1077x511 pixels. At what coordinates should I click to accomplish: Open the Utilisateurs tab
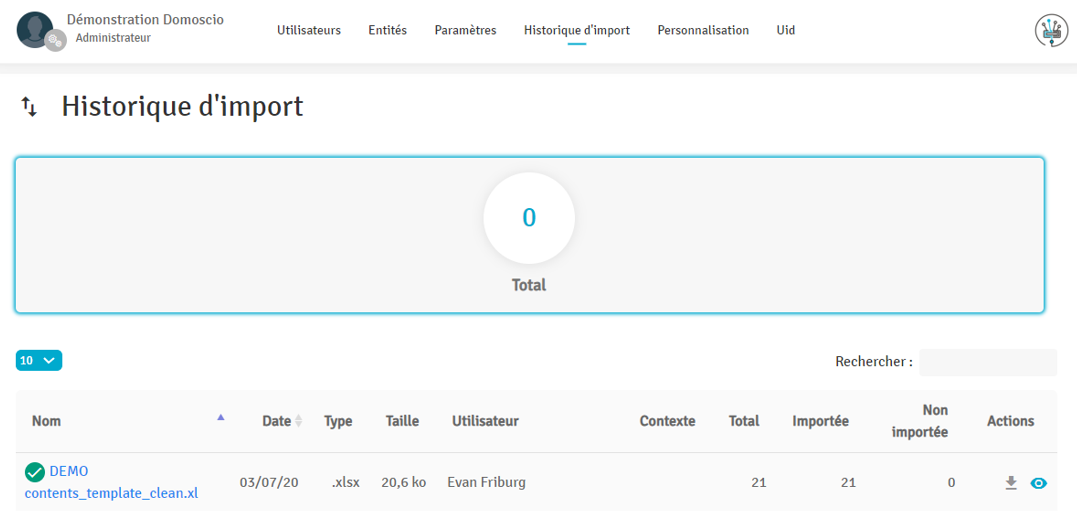point(309,30)
